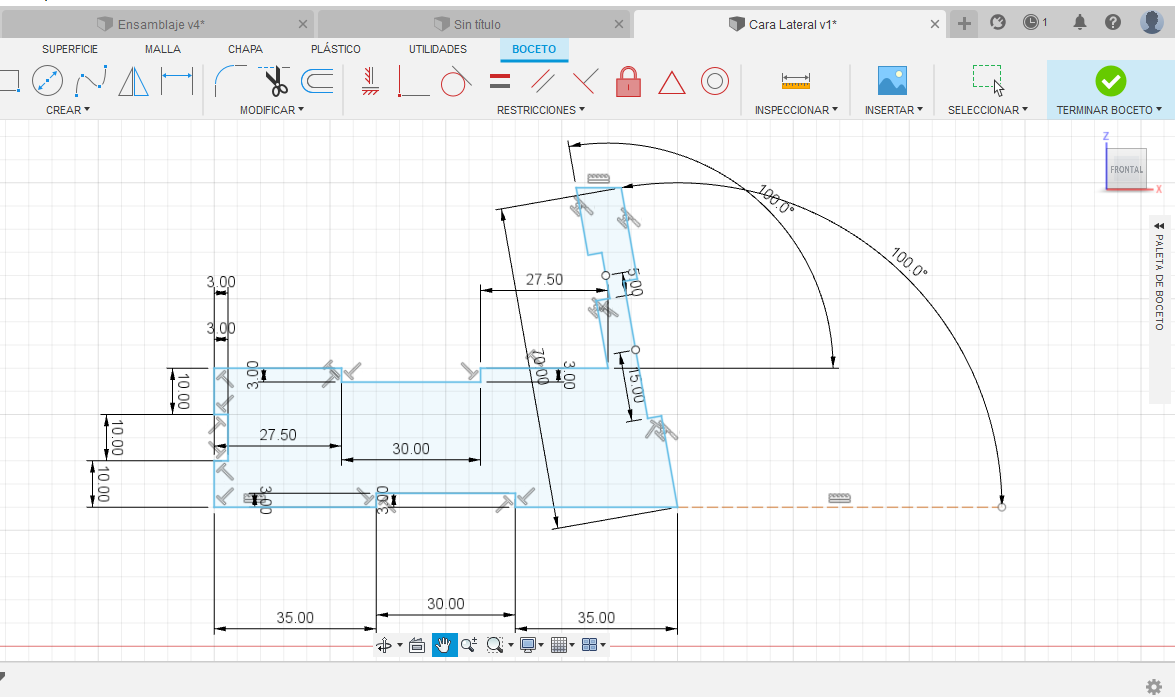Close the Sin título tab
This screenshot has height=697, width=1175.
(619, 24)
